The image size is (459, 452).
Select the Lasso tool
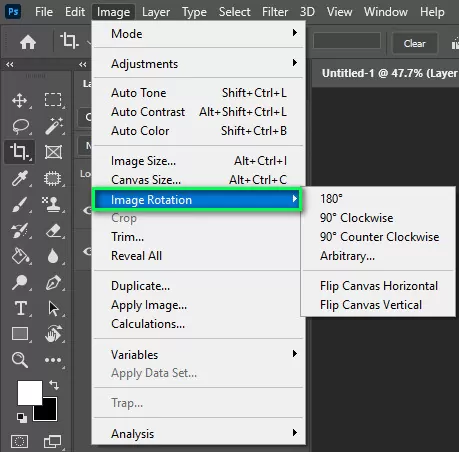20,126
